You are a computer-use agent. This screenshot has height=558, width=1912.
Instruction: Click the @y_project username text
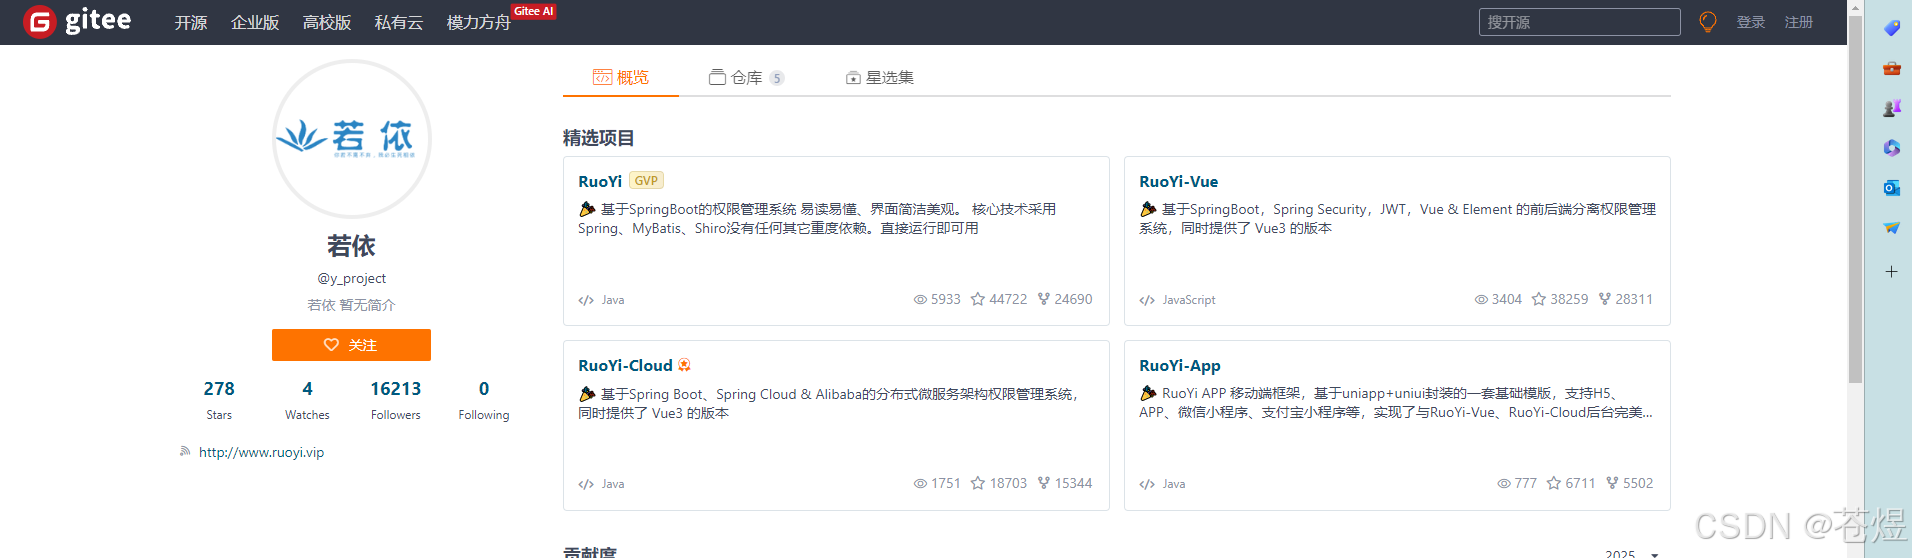352,278
